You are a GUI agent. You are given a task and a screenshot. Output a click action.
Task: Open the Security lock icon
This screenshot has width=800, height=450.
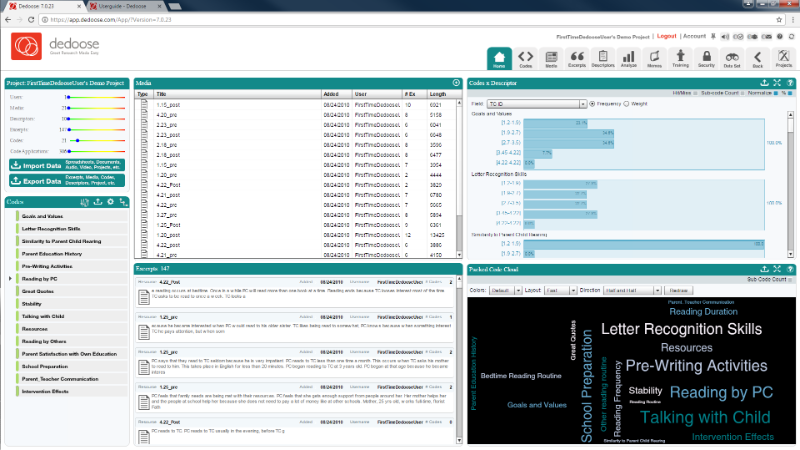(x=706, y=59)
